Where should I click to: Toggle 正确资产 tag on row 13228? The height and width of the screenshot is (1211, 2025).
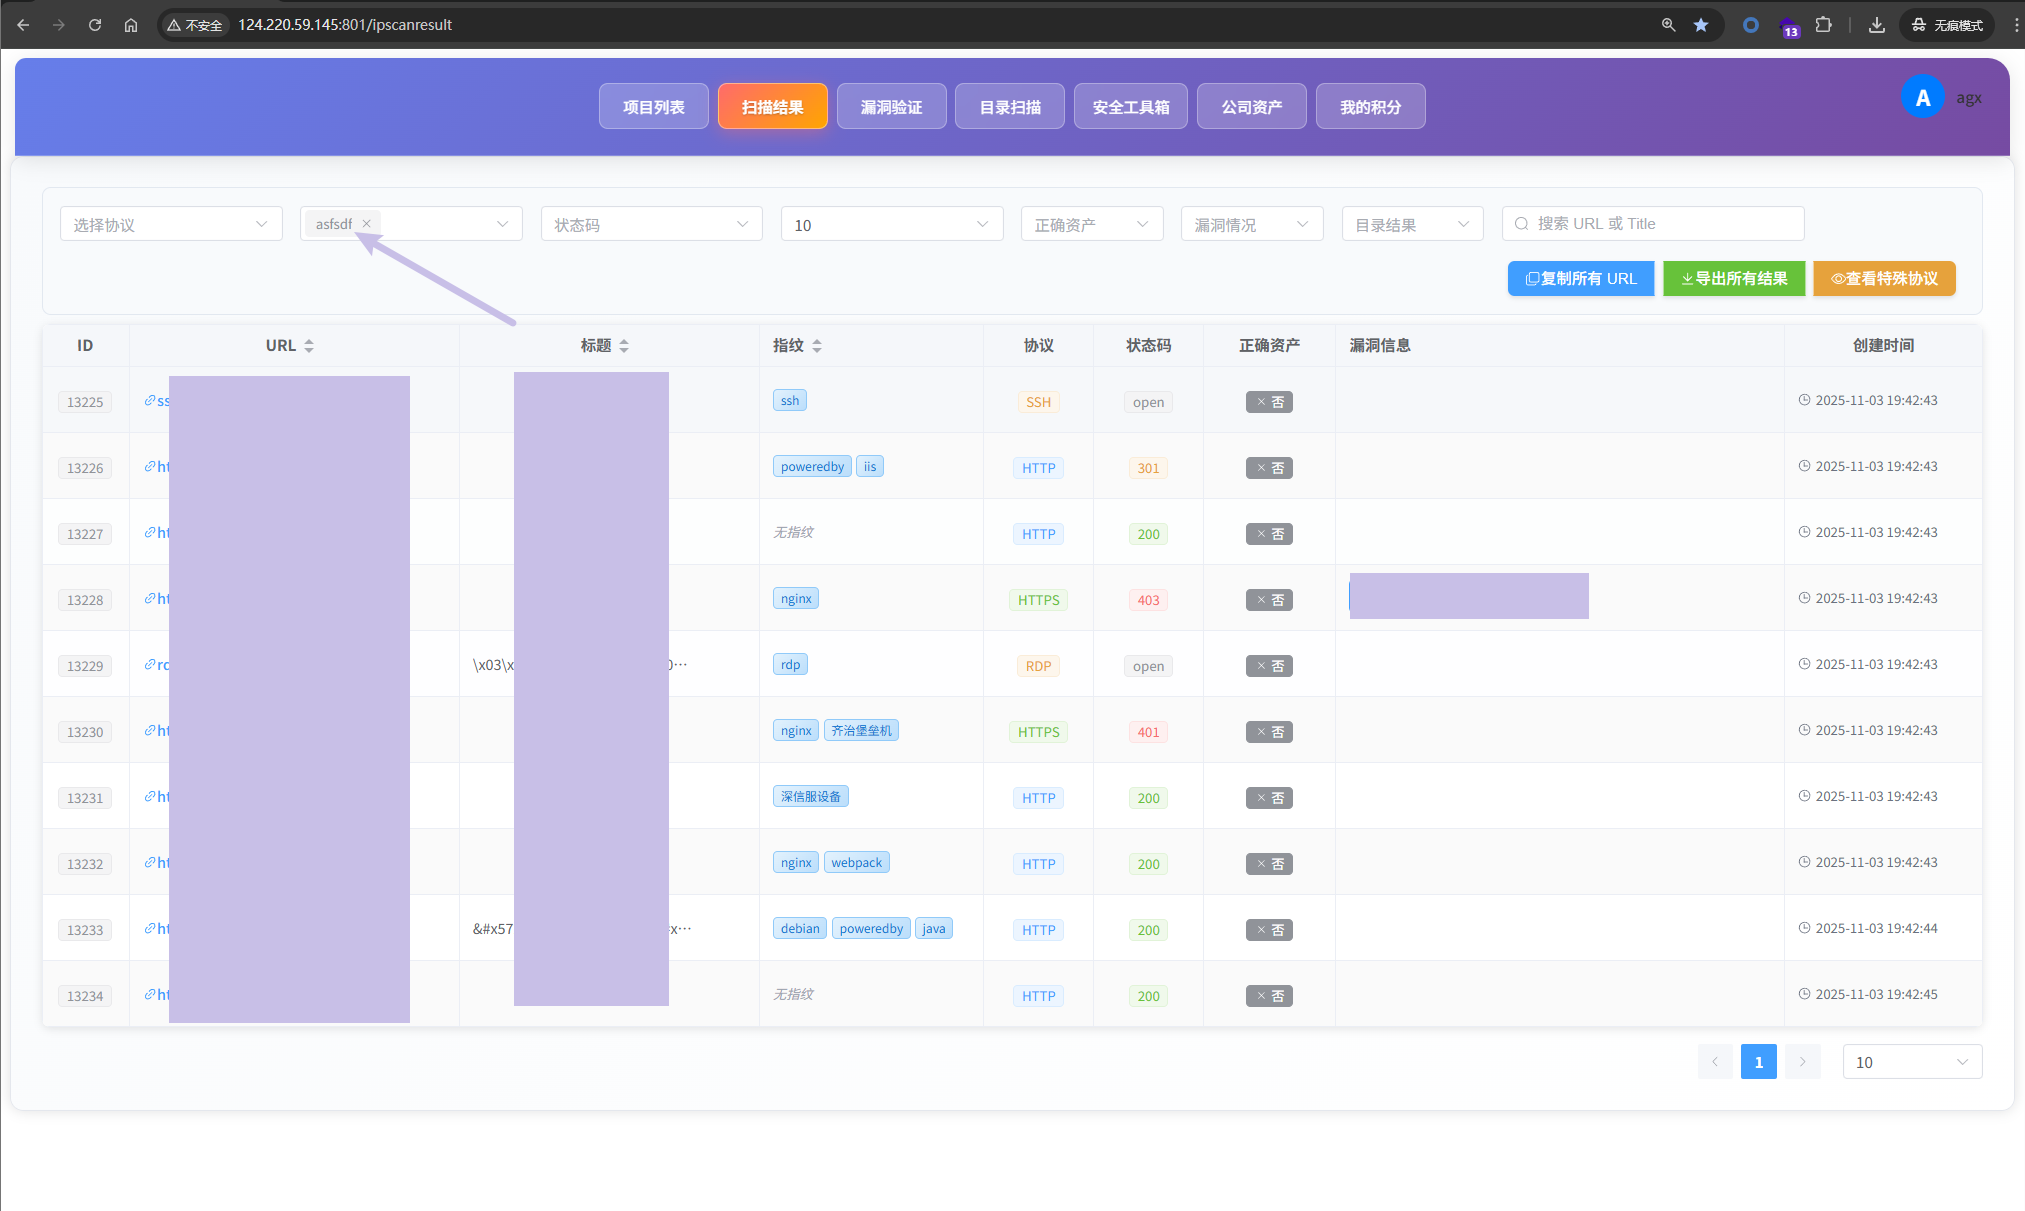1269,600
